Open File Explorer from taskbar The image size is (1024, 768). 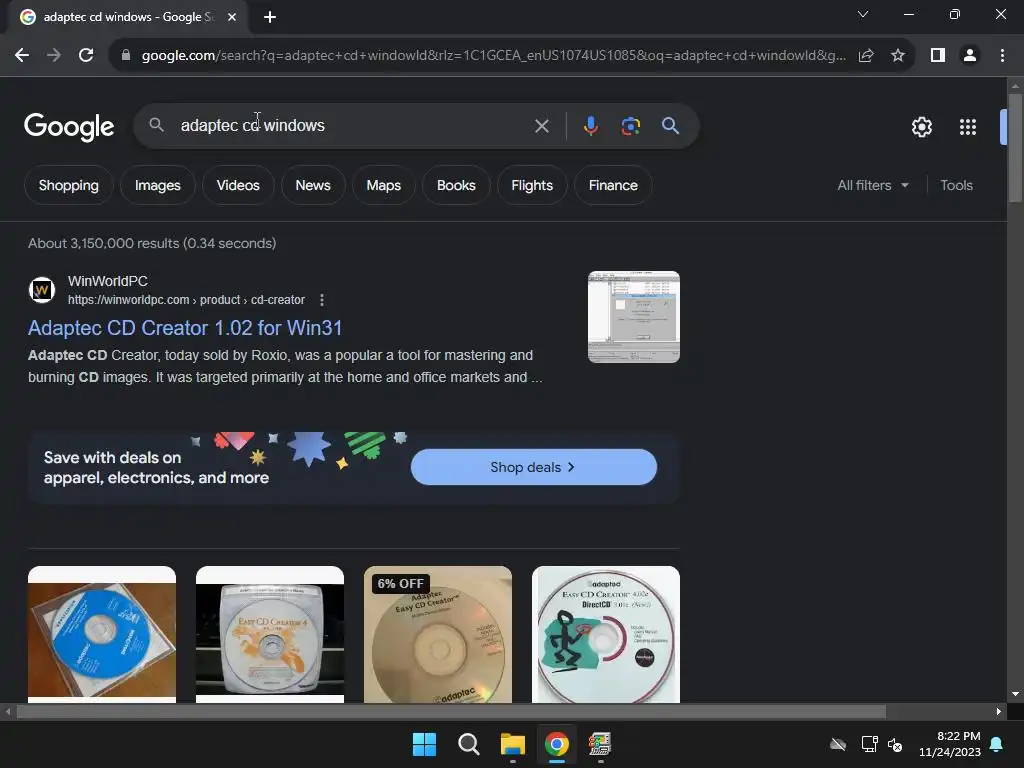[x=513, y=744]
